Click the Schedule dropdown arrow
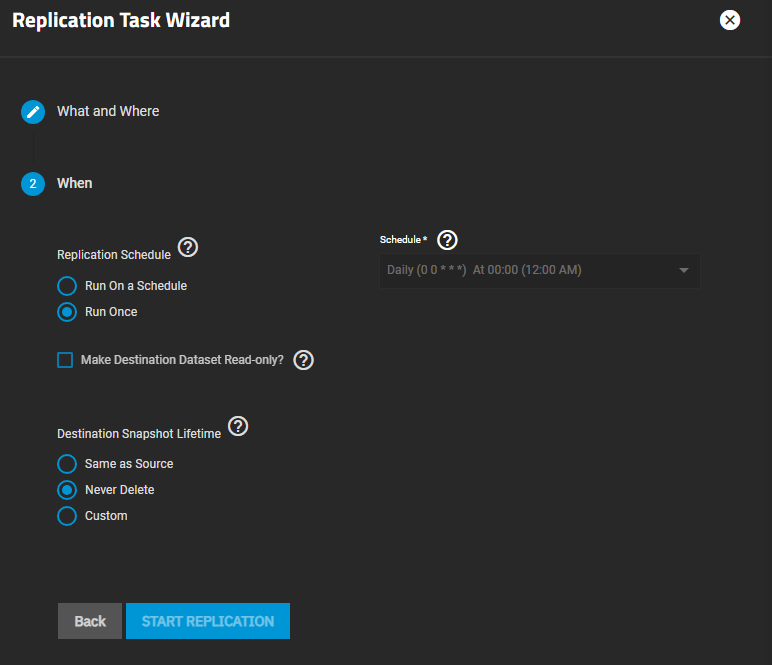The image size is (772, 665). (x=683, y=270)
